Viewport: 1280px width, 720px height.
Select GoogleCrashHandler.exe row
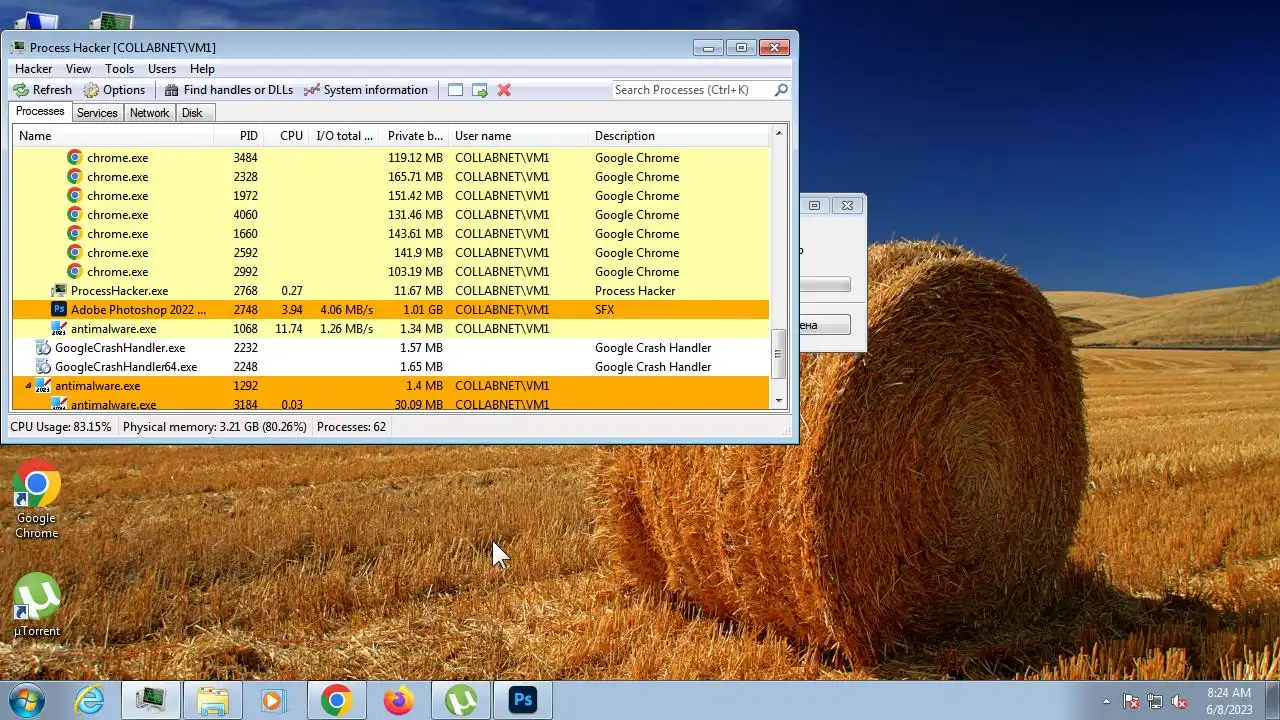[x=391, y=348]
